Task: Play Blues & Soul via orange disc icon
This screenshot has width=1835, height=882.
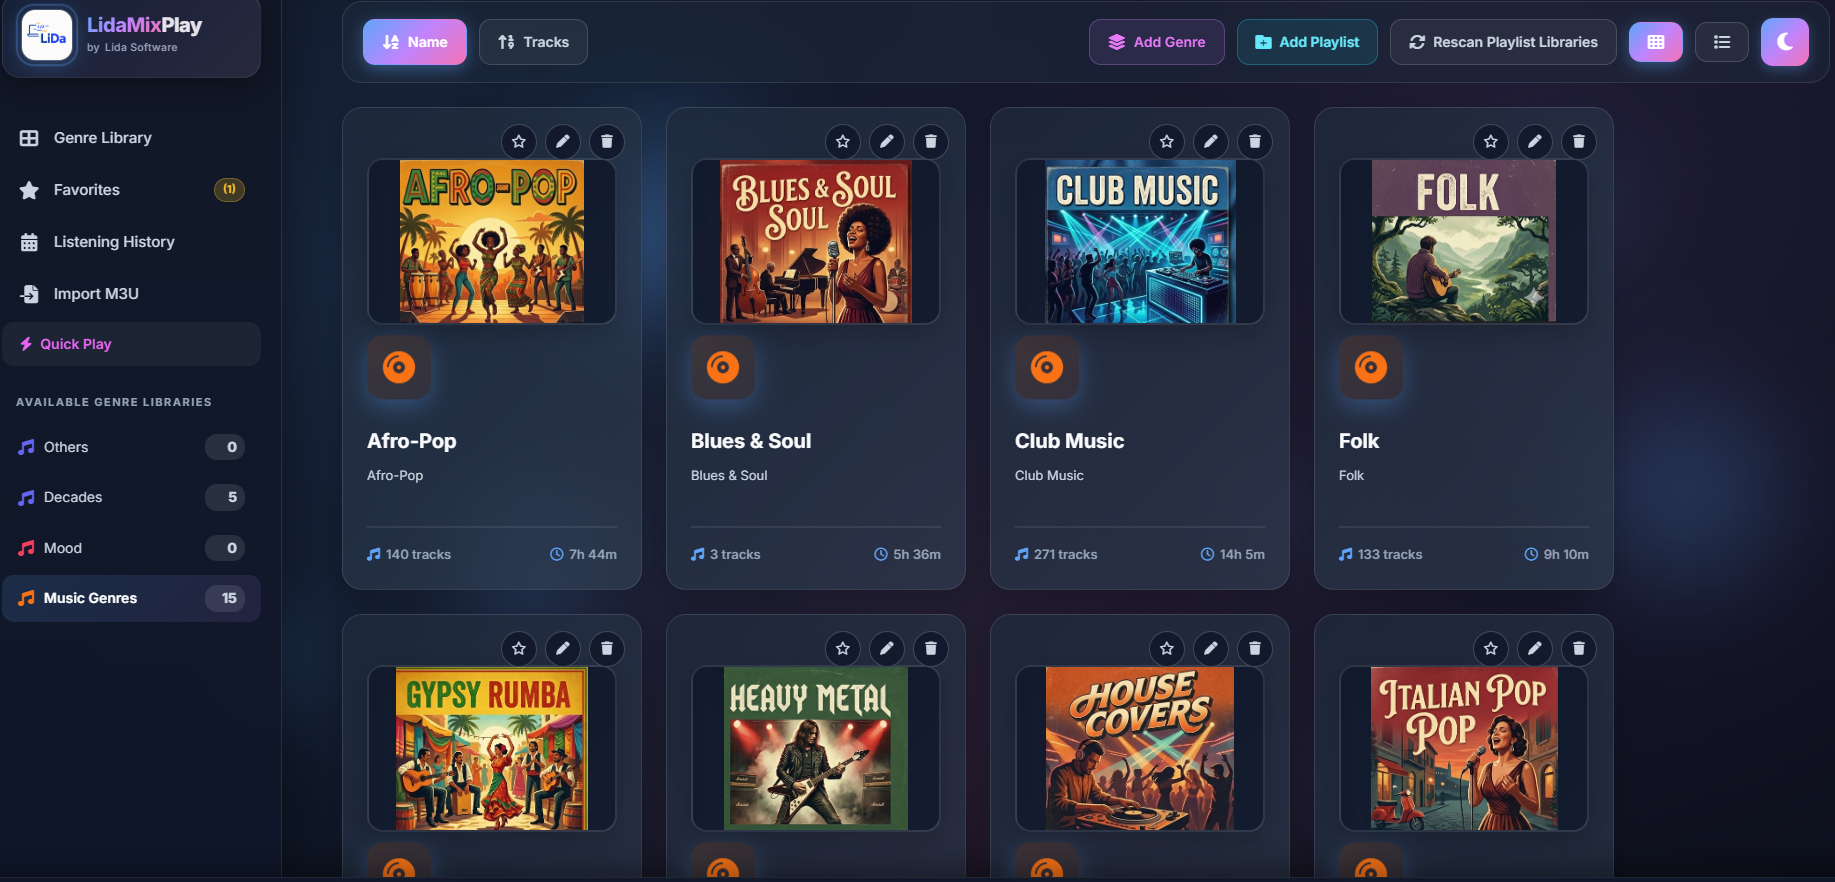Action: pyautogui.click(x=723, y=367)
